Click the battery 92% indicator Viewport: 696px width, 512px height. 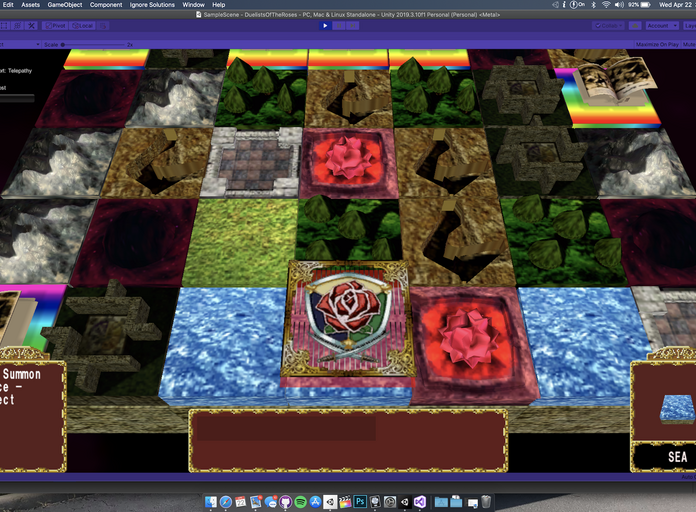[x=640, y=5]
